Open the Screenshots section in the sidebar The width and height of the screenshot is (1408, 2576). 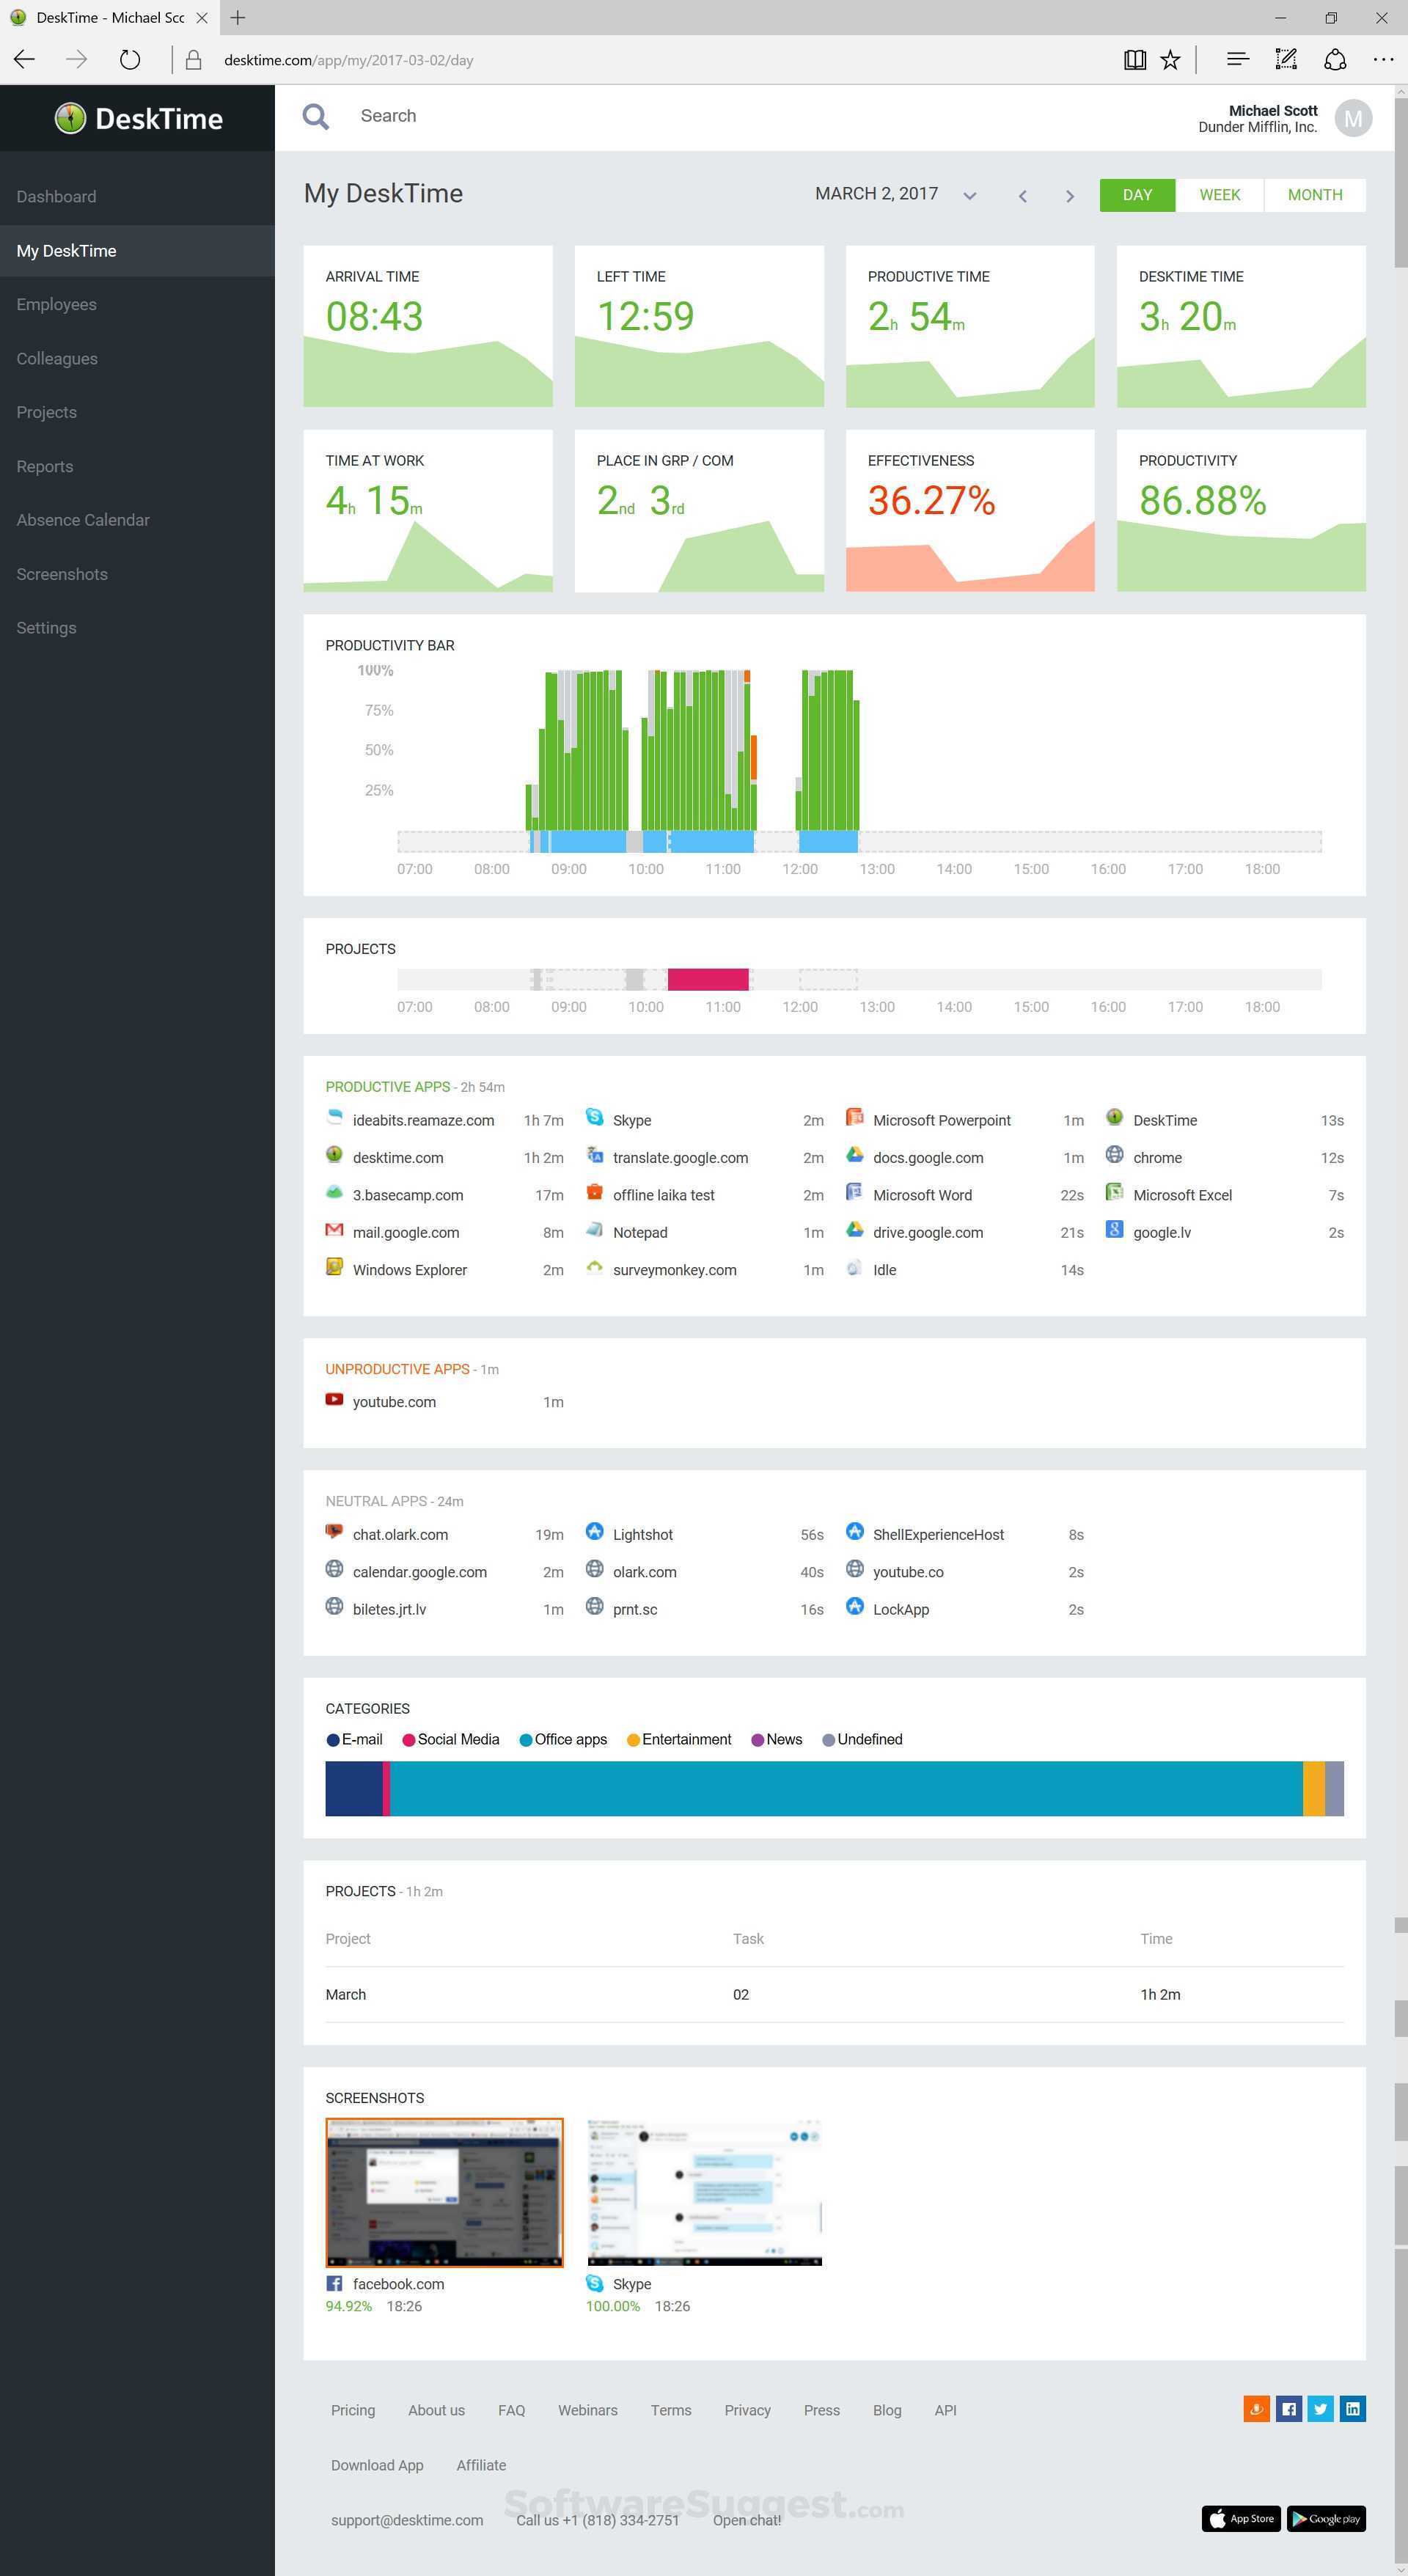click(x=62, y=573)
